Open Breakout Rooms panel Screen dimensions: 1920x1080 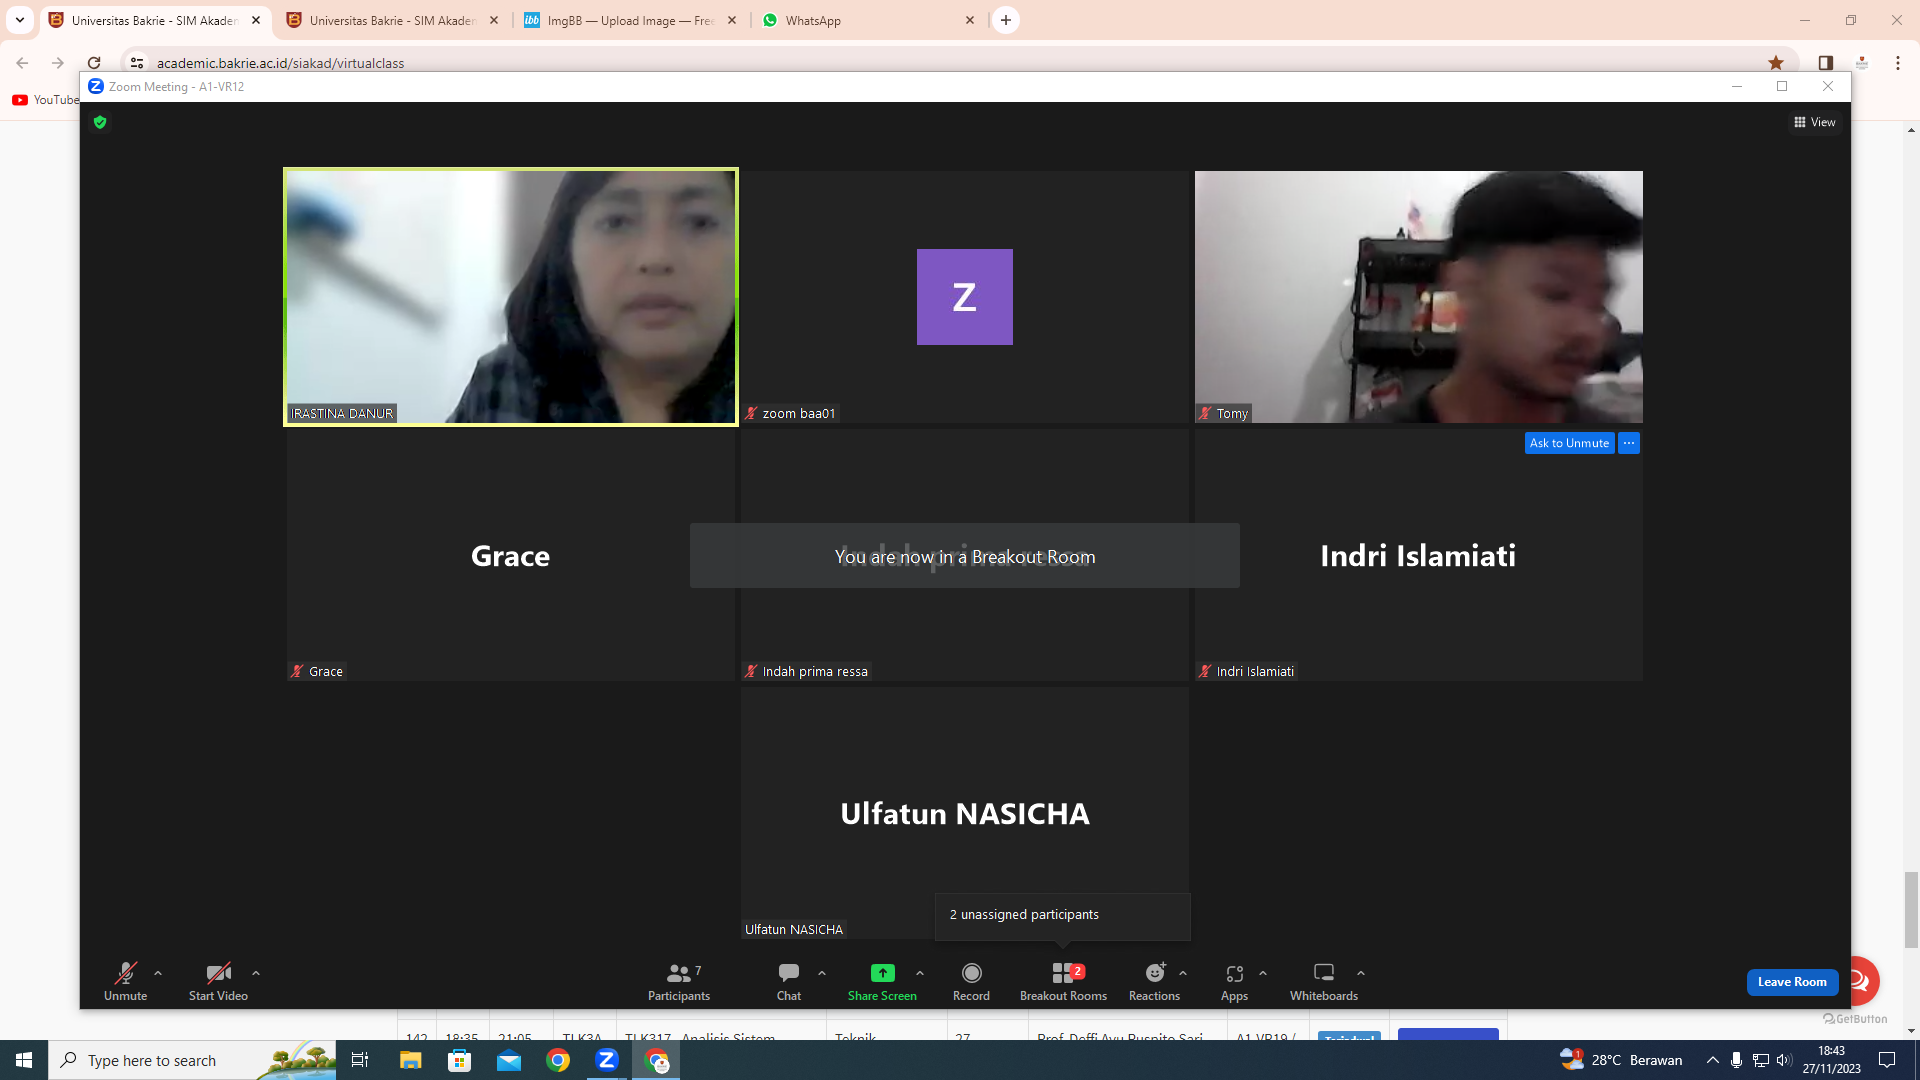click(1063, 981)
